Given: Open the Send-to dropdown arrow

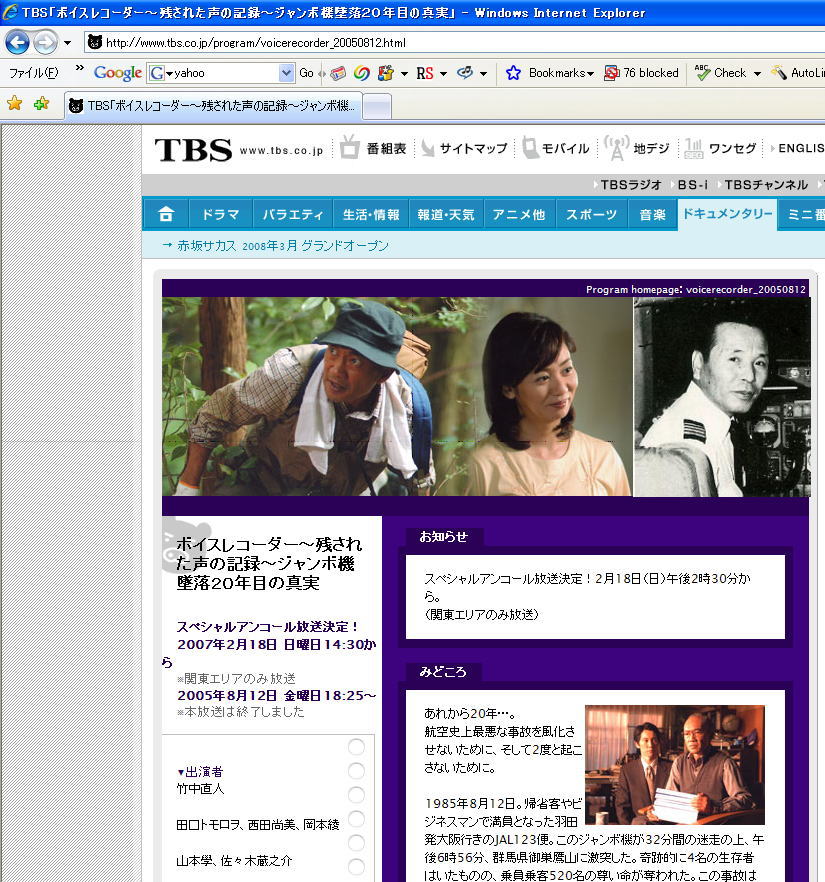Looking at the screenshot, I should pyautogui.click(x=483, y=74).
